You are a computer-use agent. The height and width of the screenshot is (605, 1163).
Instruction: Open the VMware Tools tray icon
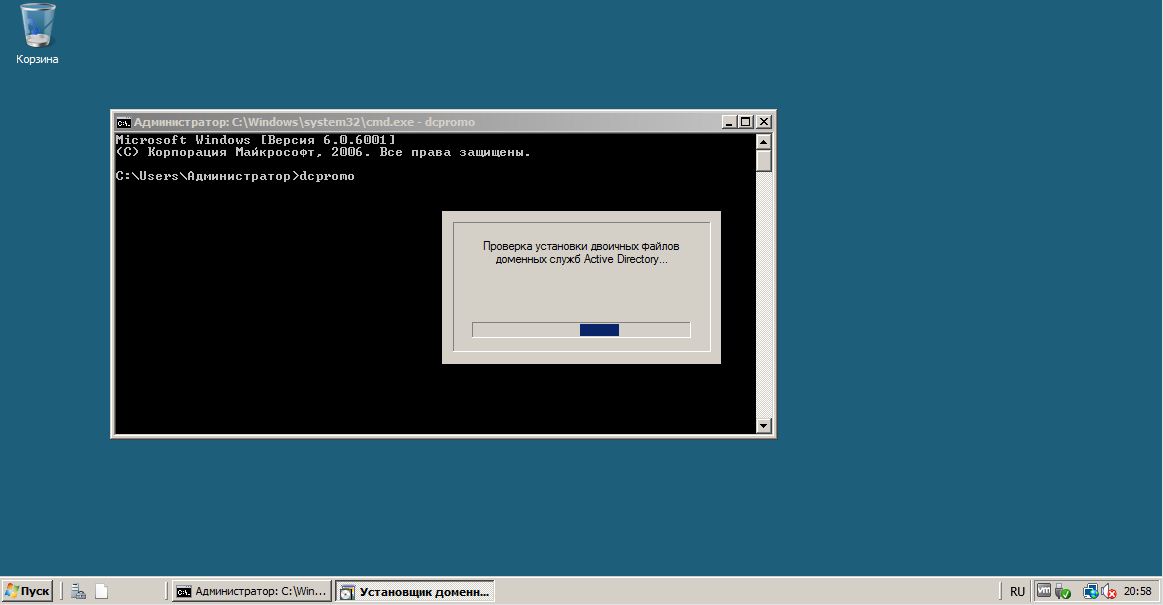click(1044, 591)
